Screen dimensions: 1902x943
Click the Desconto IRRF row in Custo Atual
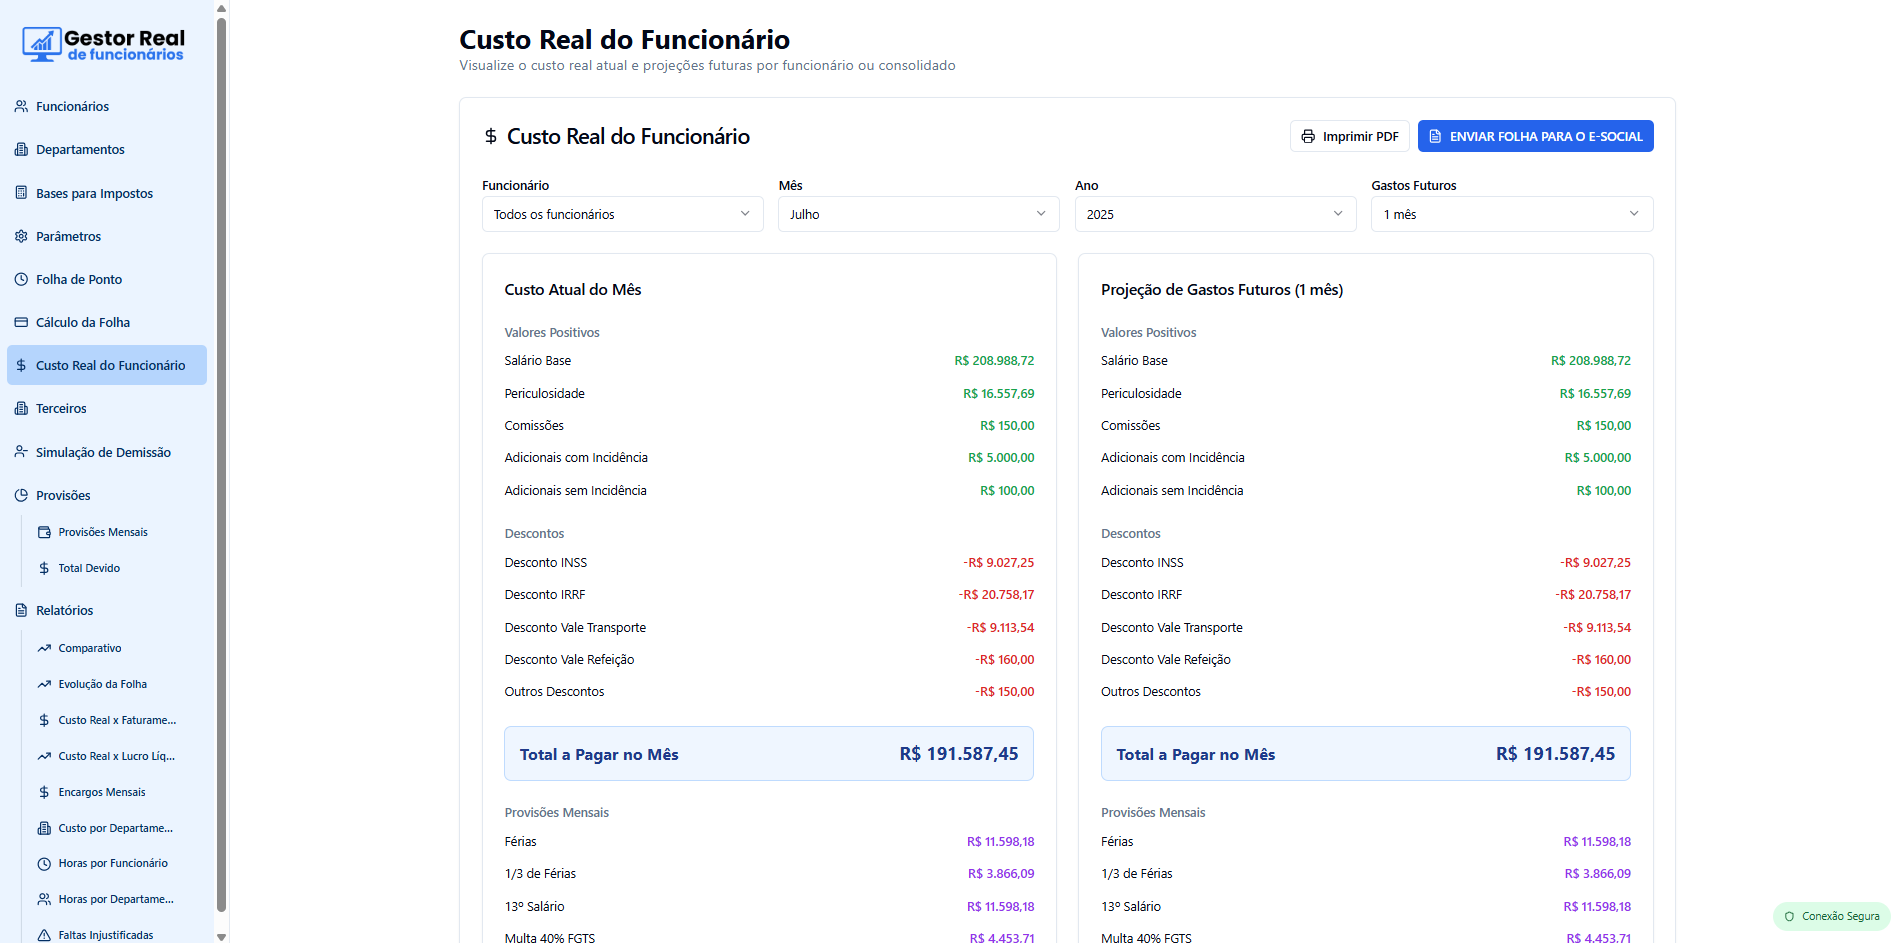pyautogui.click(x=769, y=594)
